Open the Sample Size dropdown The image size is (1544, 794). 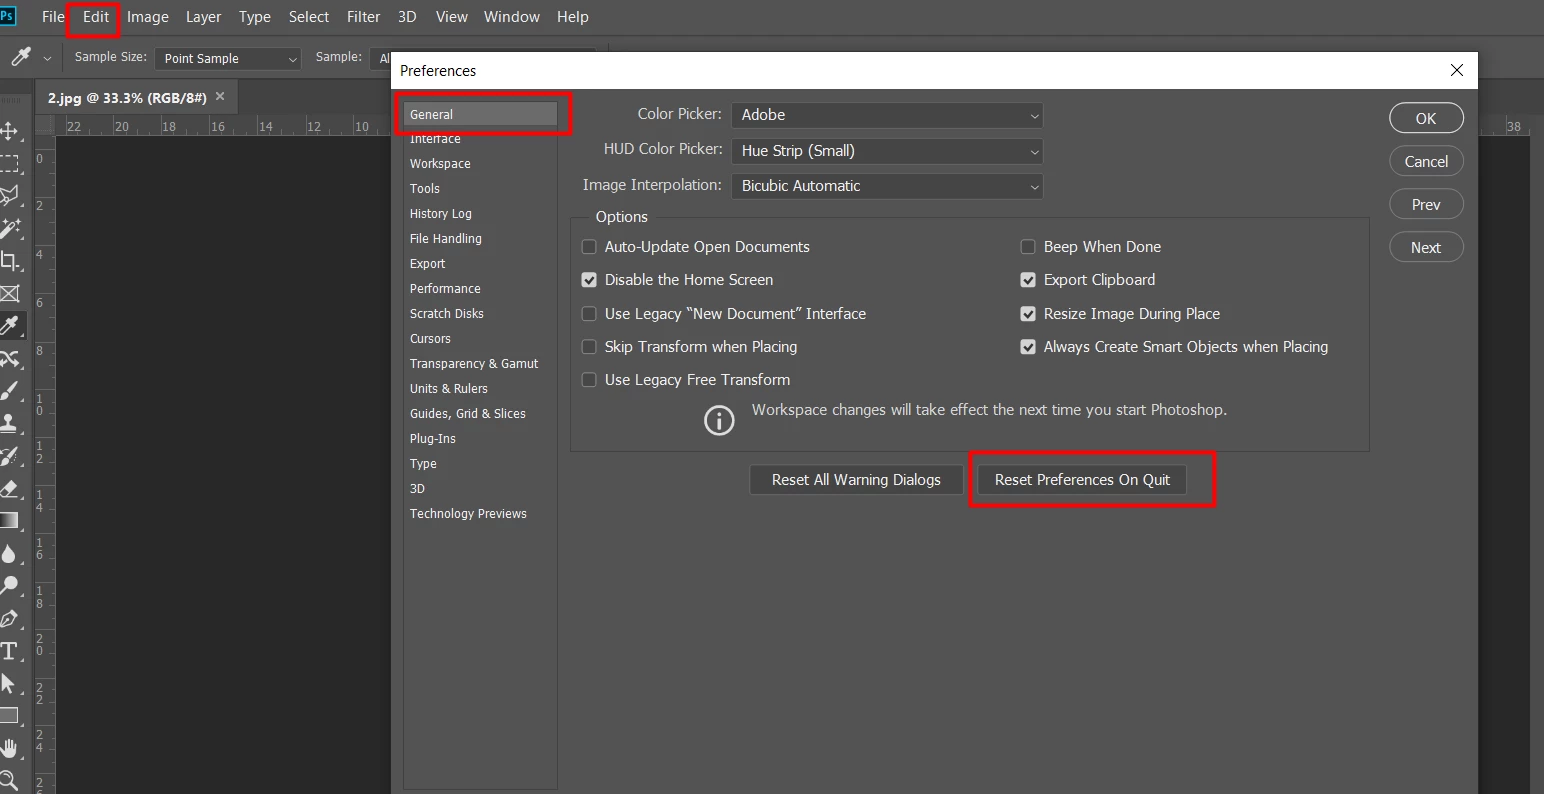(228, 59)
